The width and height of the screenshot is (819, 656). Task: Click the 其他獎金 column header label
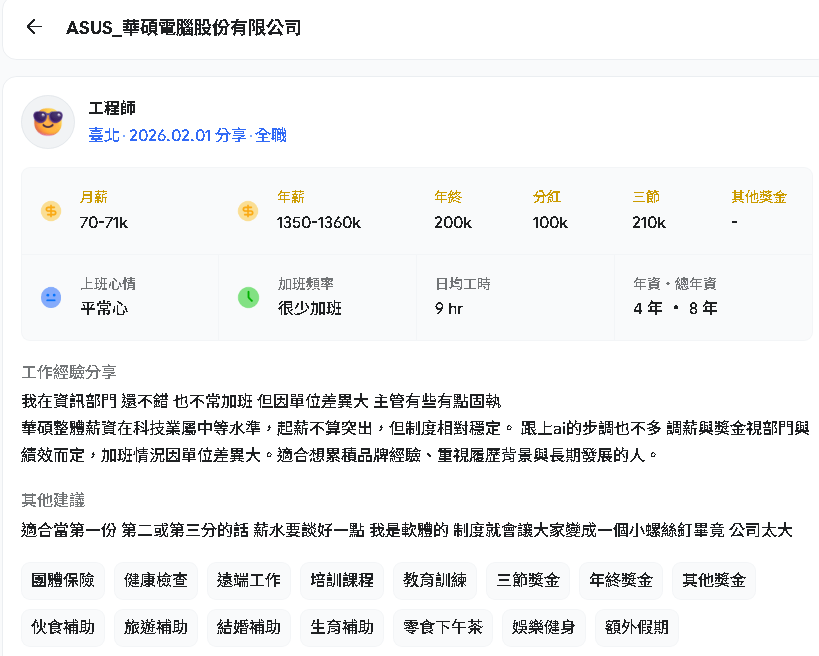tap(759, 197)
